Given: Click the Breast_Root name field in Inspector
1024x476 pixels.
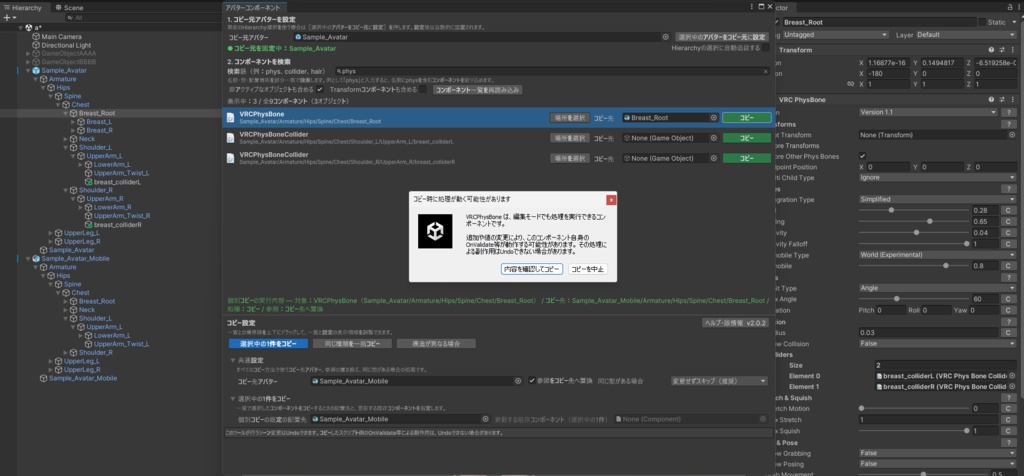Looking at the screenshot, I should [878, 22].
